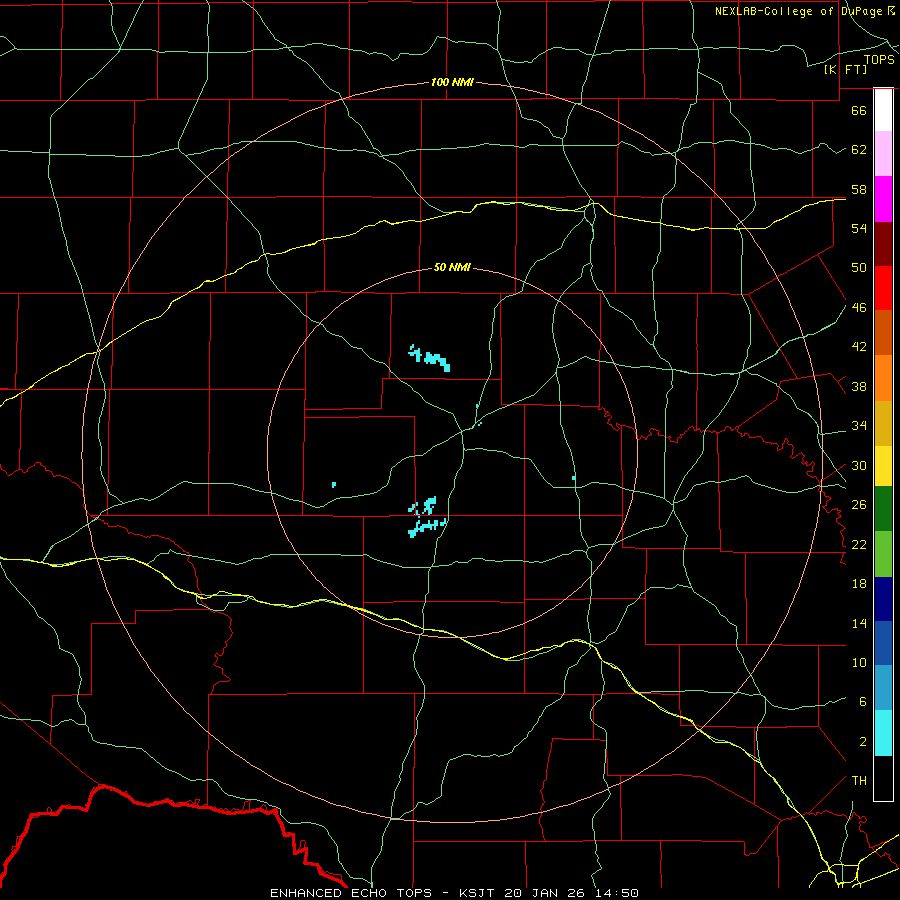Click the 'KSJT' station identifier
This screenshot has width=900, height=900.
478,893
